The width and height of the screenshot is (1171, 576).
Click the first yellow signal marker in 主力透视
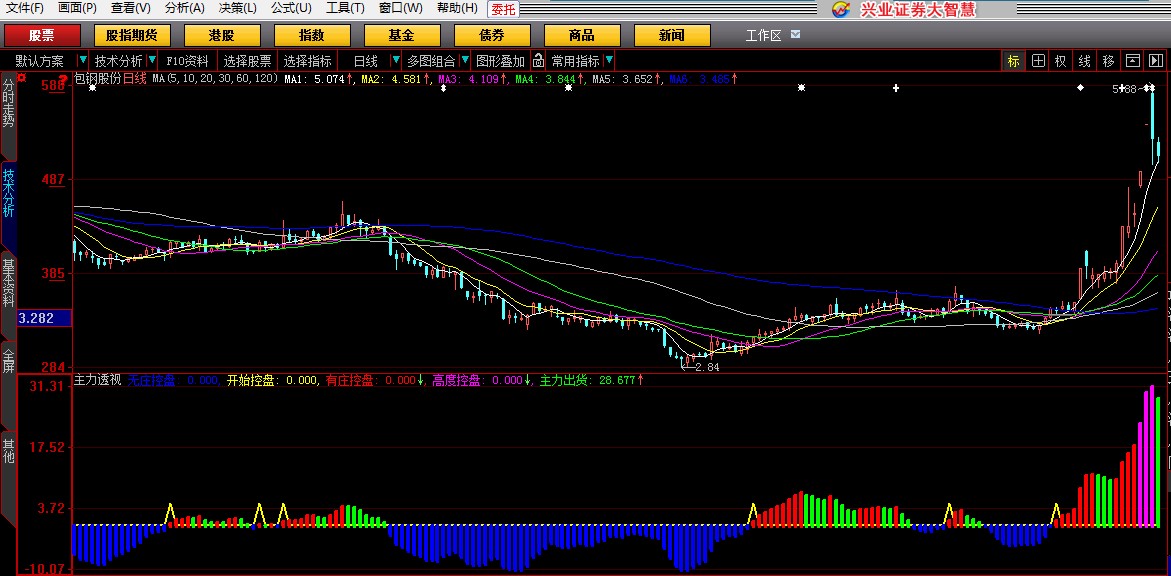tap(169, 512)
